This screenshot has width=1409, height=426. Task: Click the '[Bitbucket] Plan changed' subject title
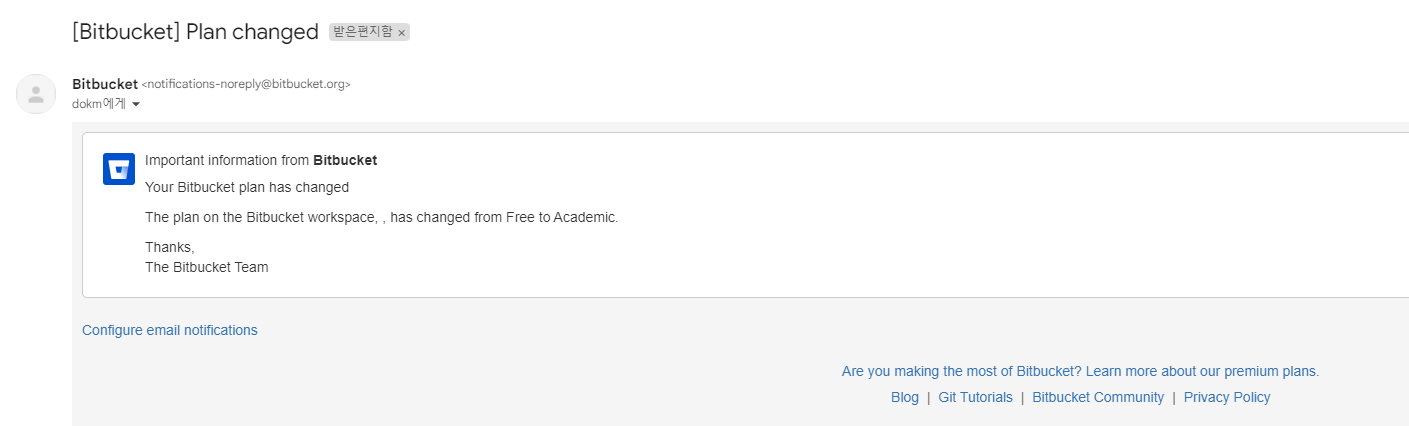pos(195,32)
